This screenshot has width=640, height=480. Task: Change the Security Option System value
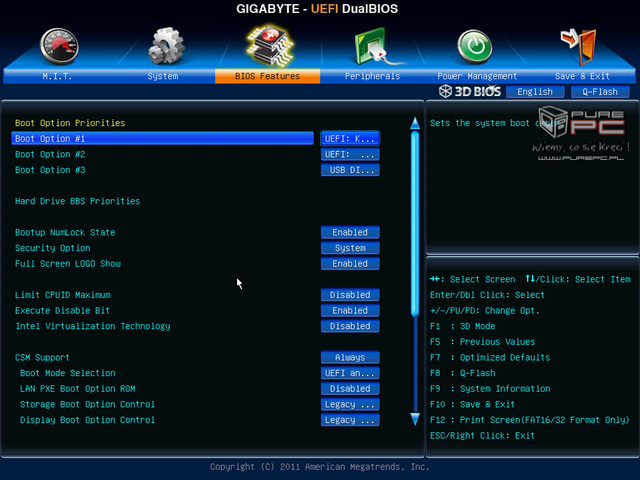(350, 248)
